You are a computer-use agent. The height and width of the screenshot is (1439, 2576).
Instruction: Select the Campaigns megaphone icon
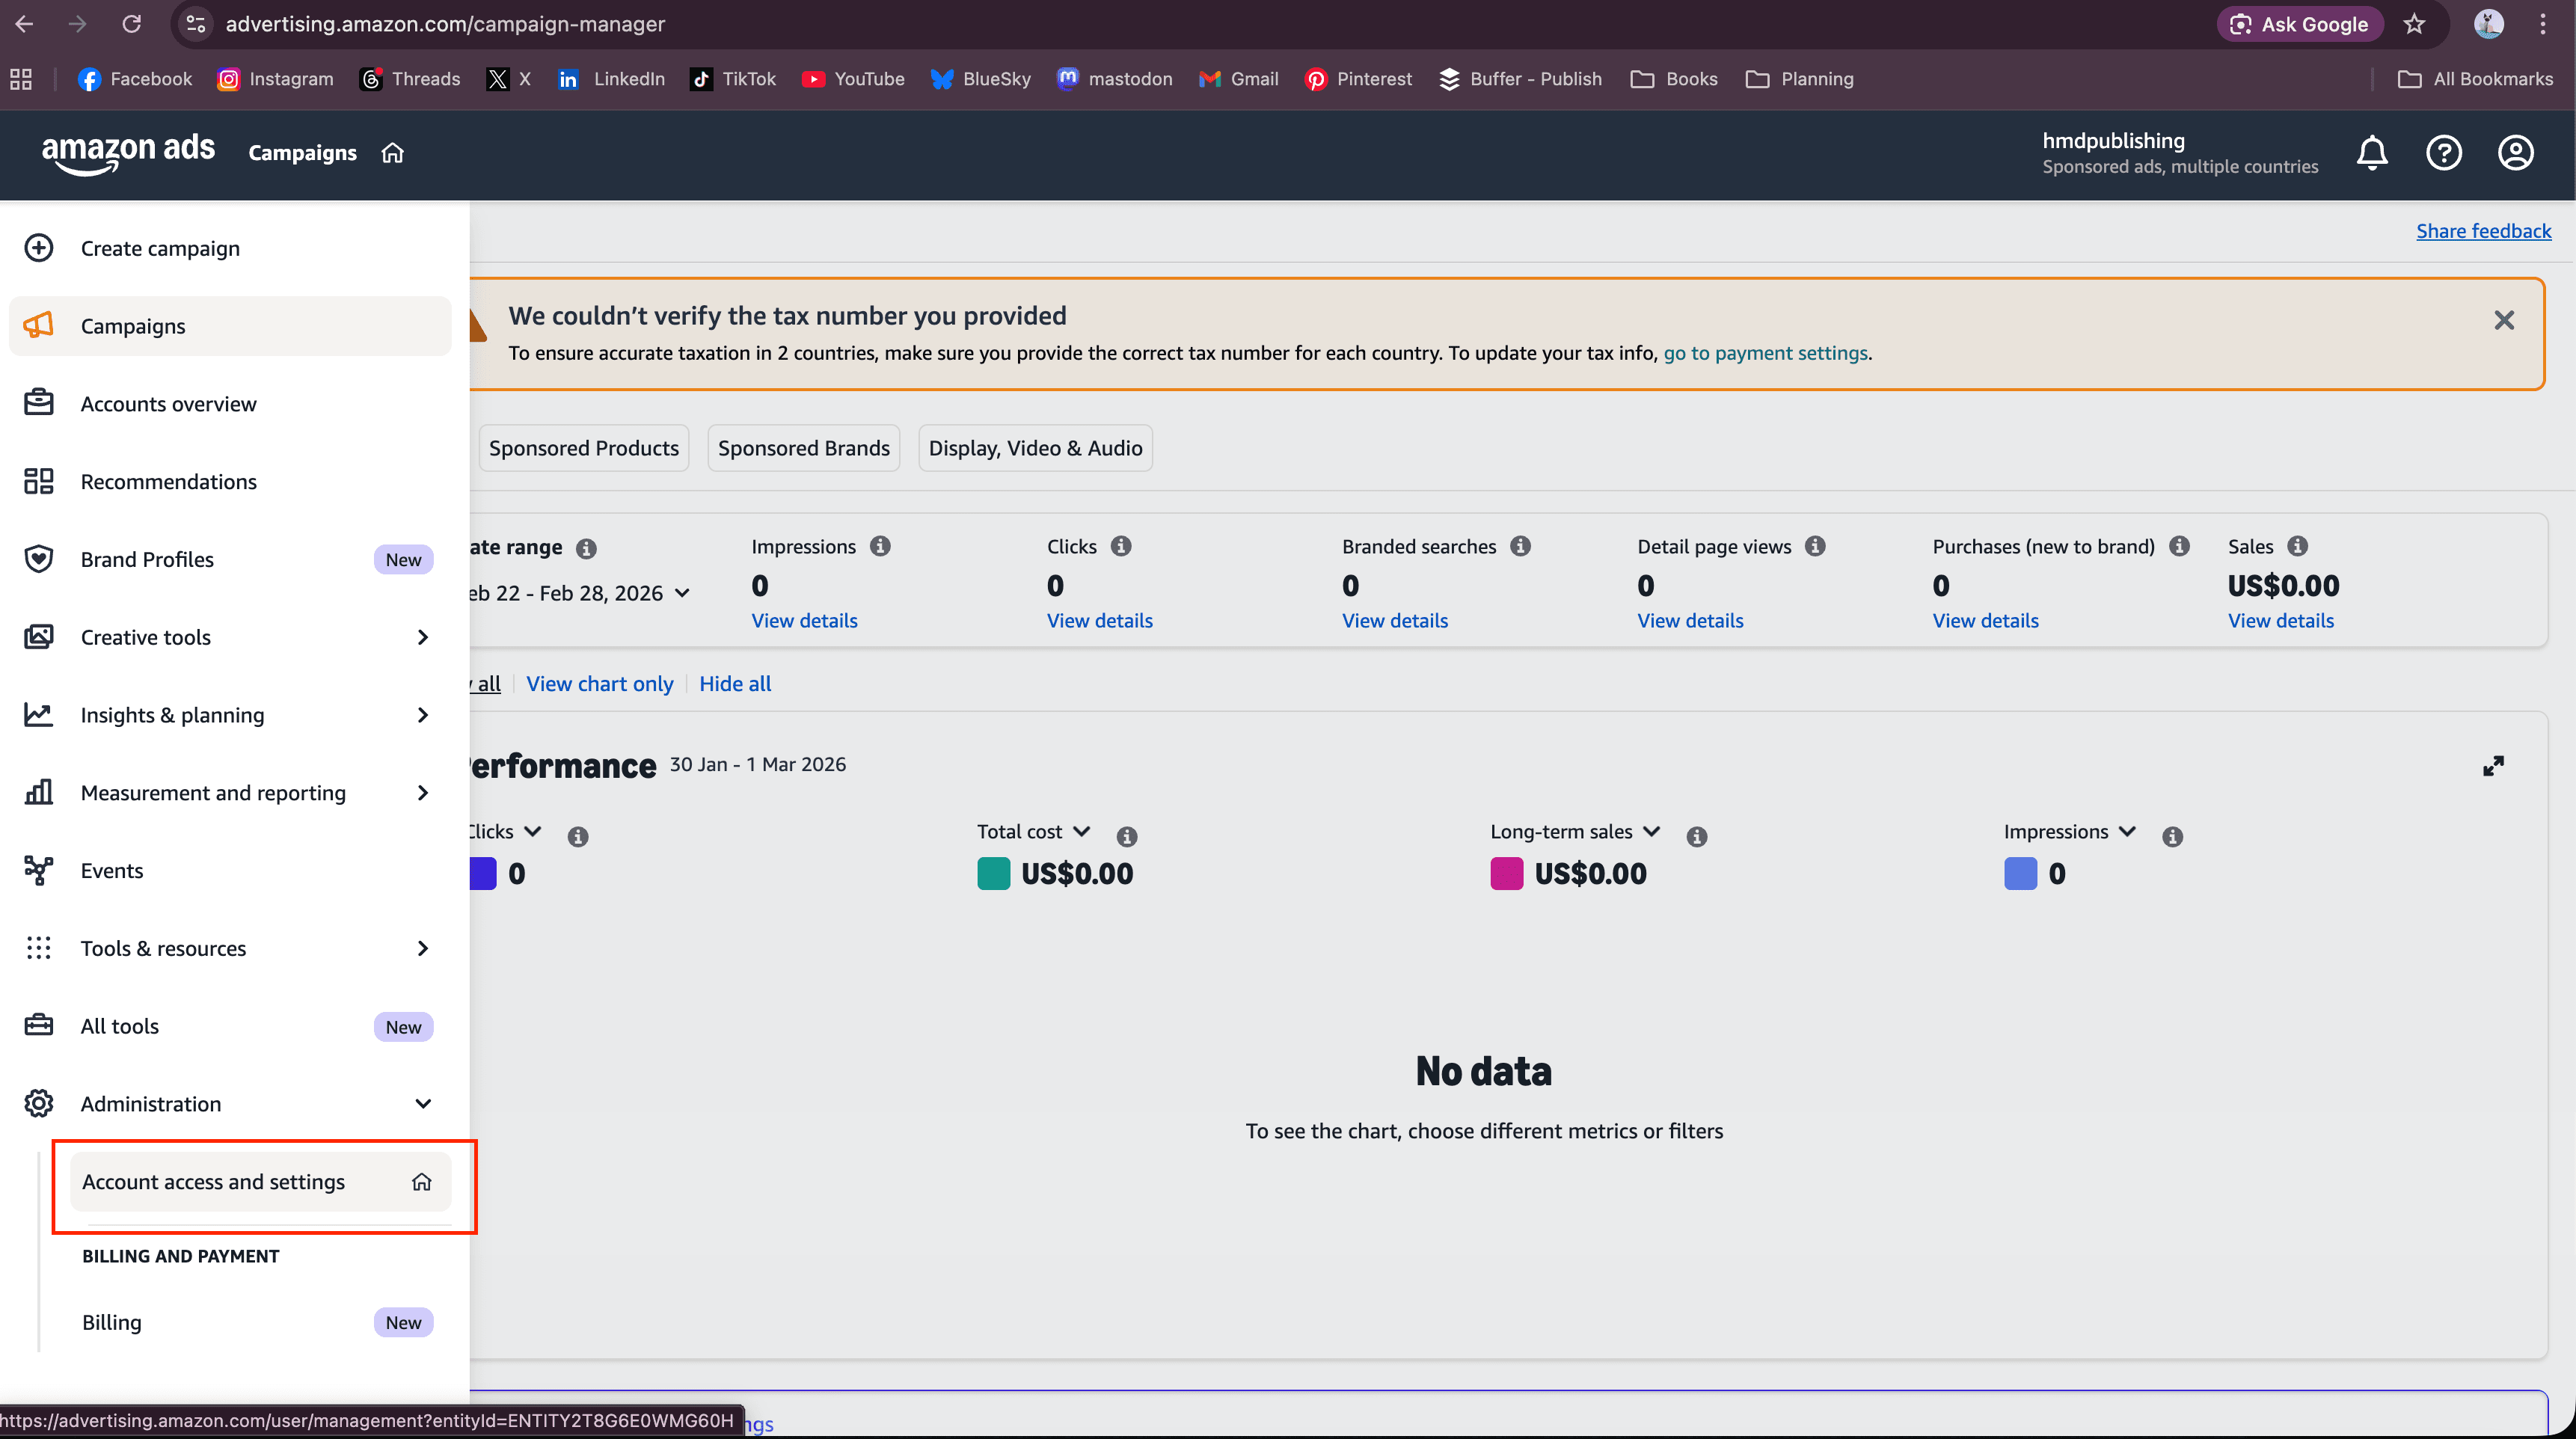click(39, 325)
